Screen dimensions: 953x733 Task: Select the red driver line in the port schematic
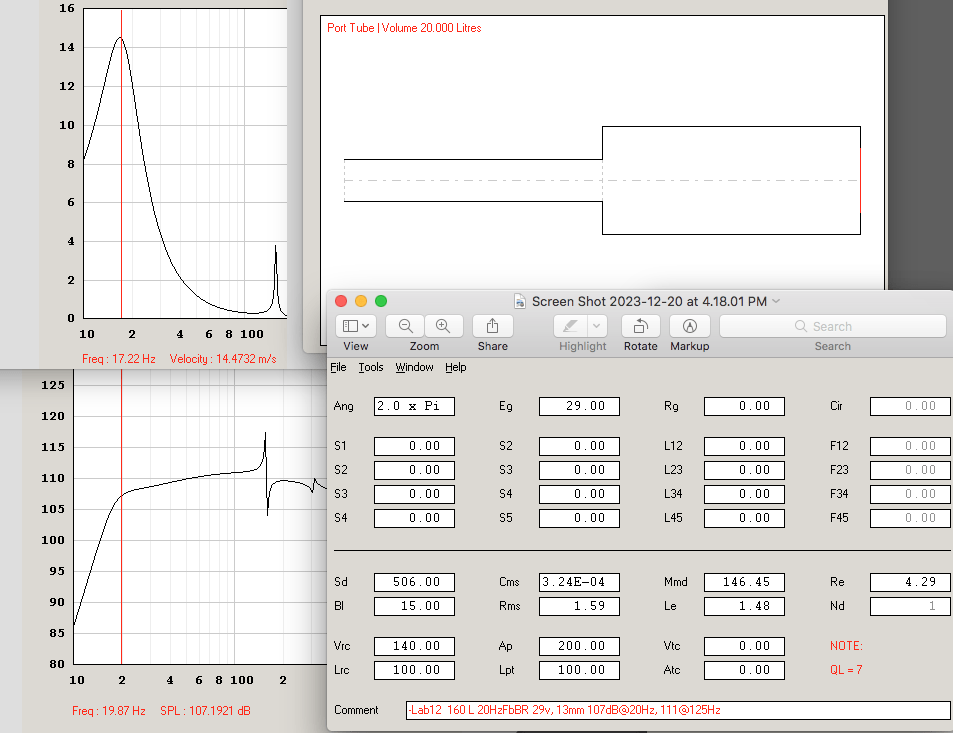point(860,181)
